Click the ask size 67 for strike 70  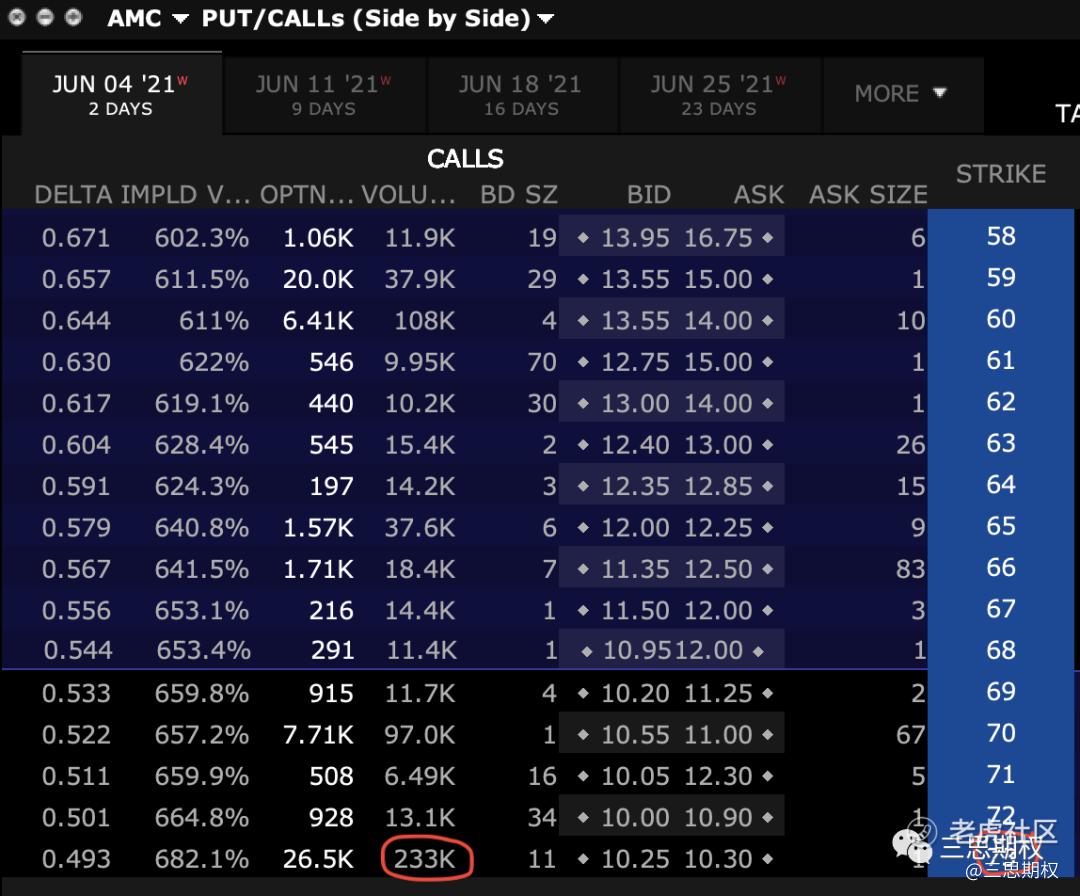pos(911,735)
